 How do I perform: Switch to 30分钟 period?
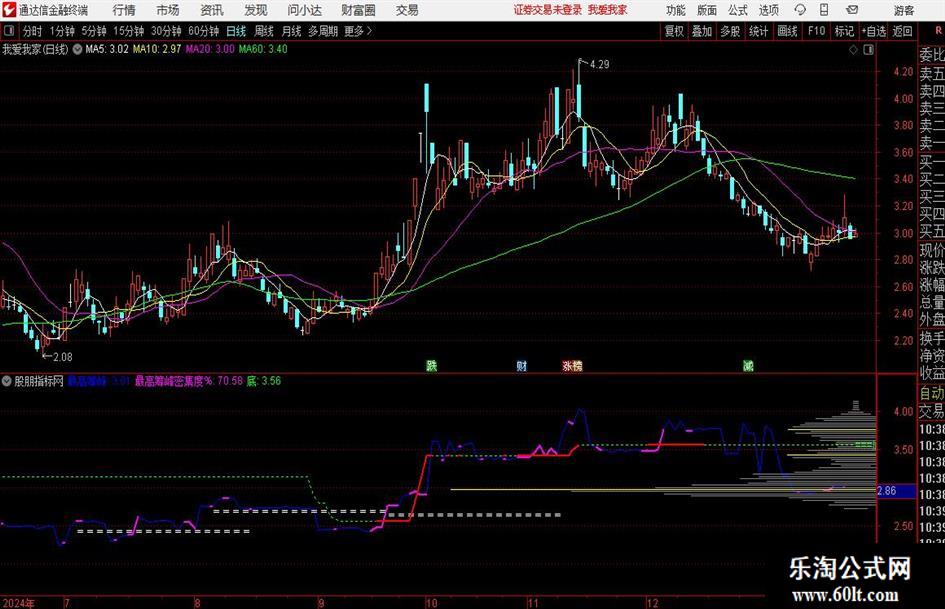(x=166, y=31)
